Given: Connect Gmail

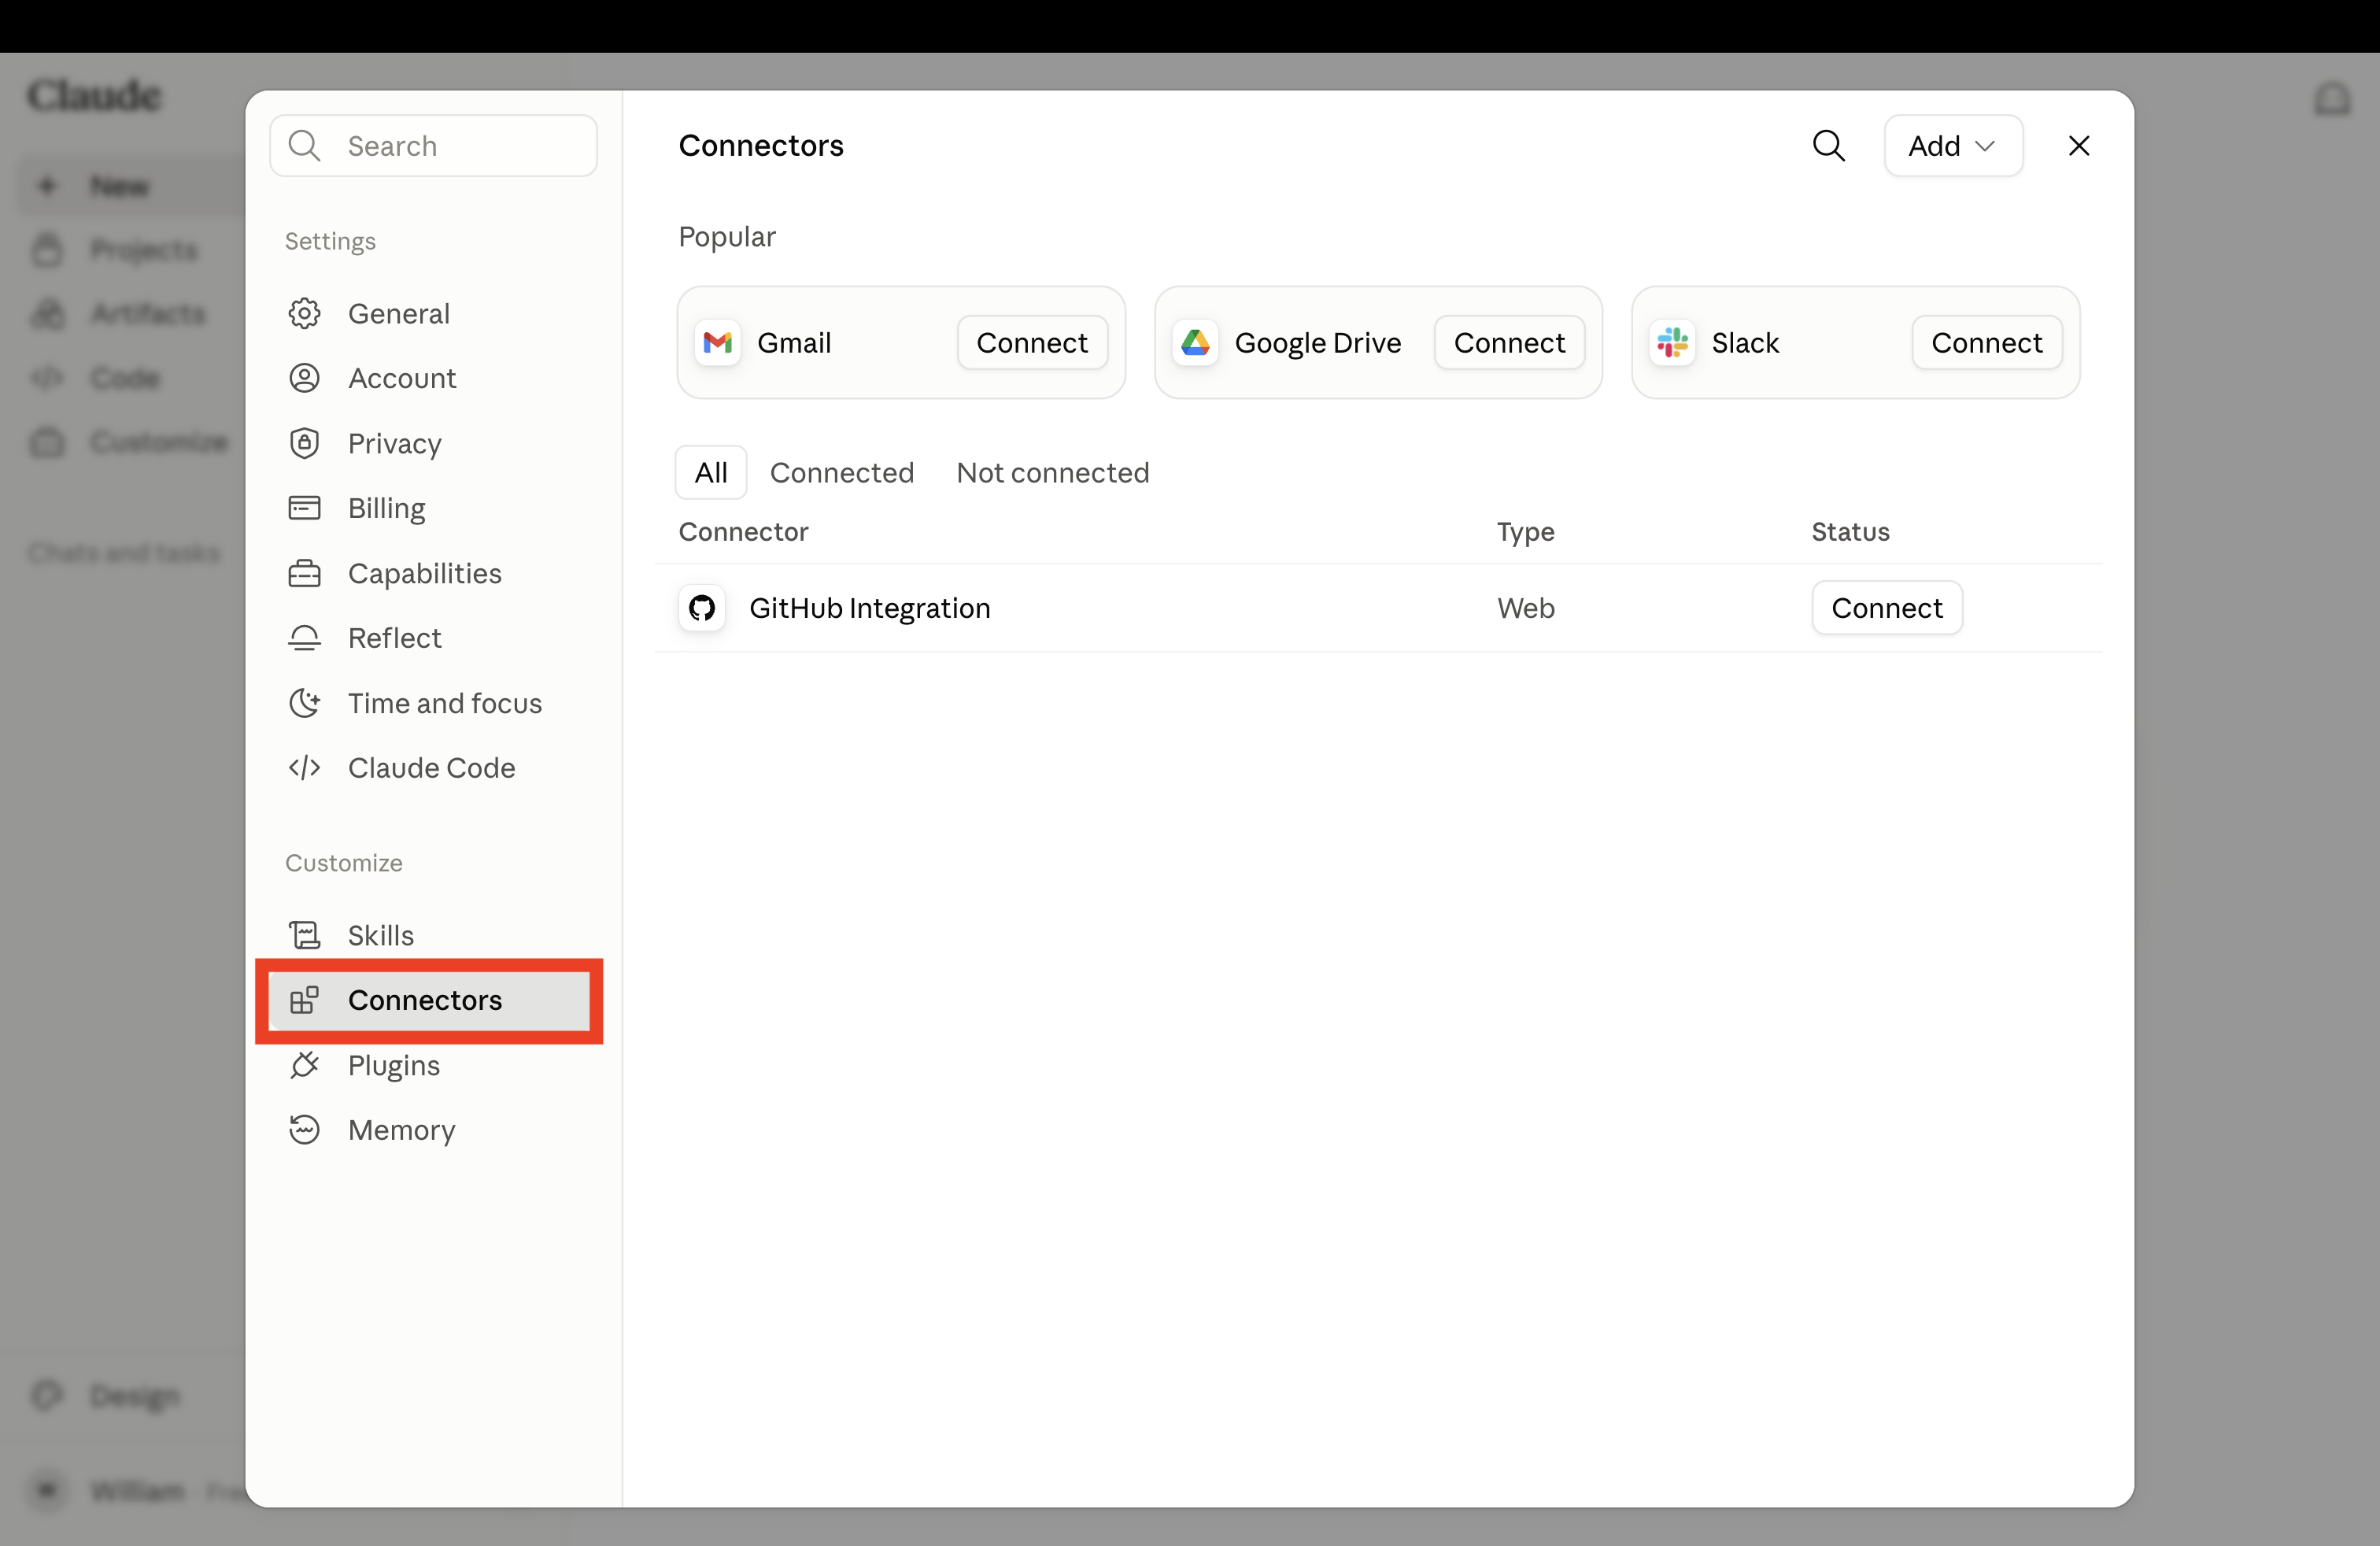Looking at the screenshot, I should click(1032, 343).
